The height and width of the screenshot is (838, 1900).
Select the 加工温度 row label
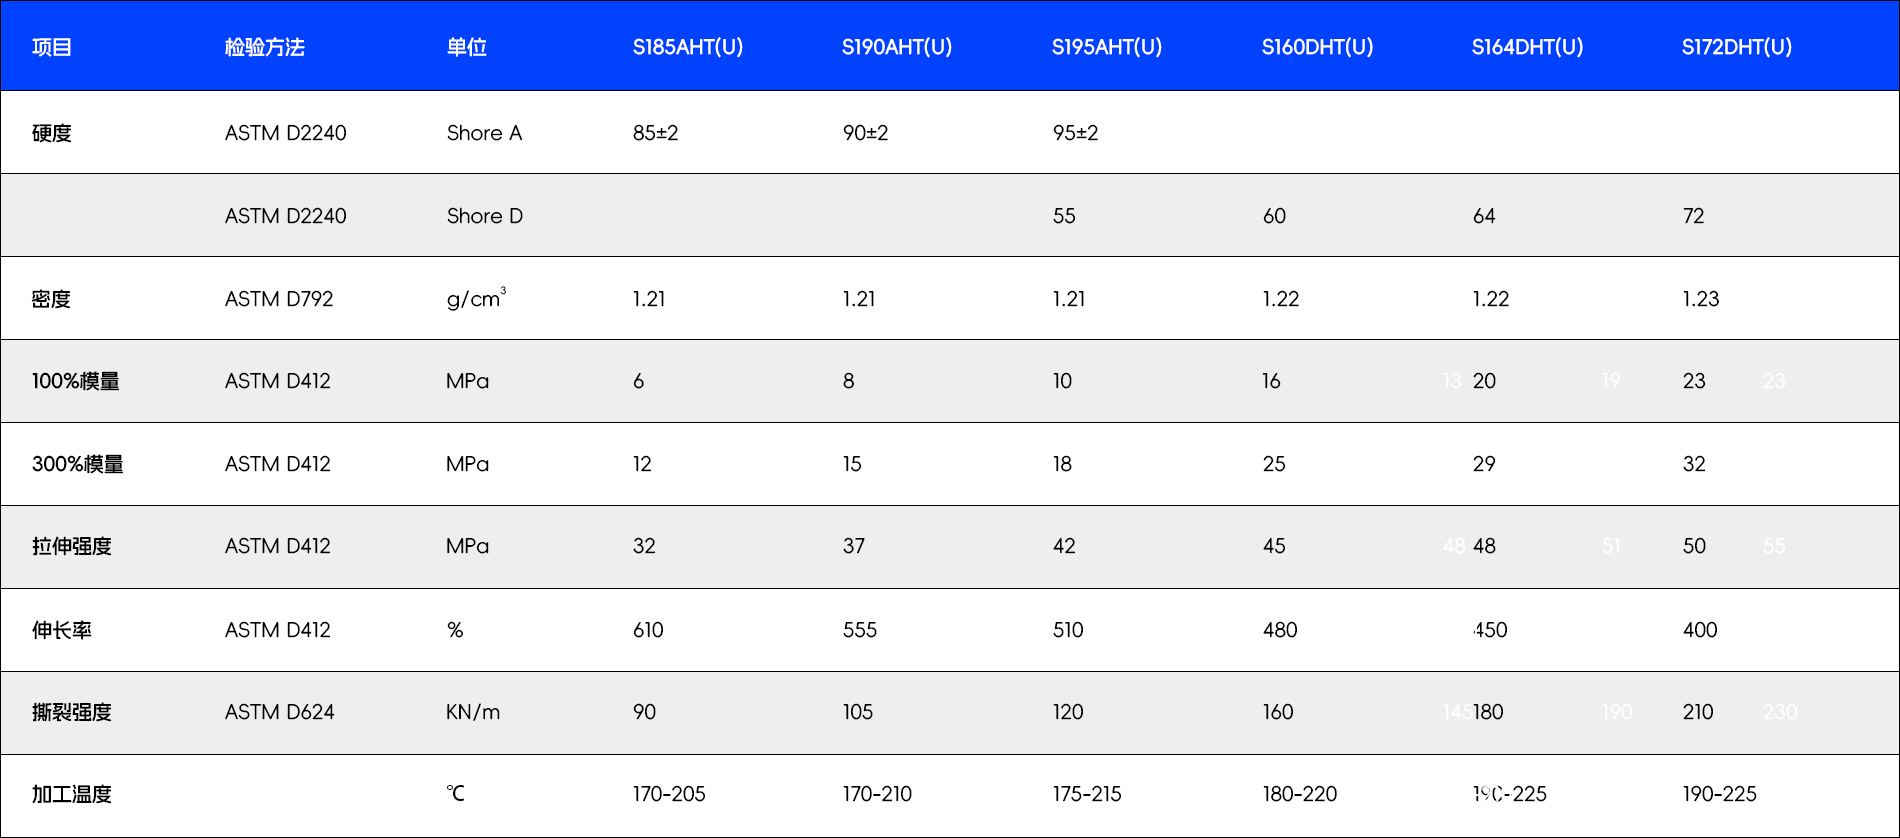click(72, 794)
